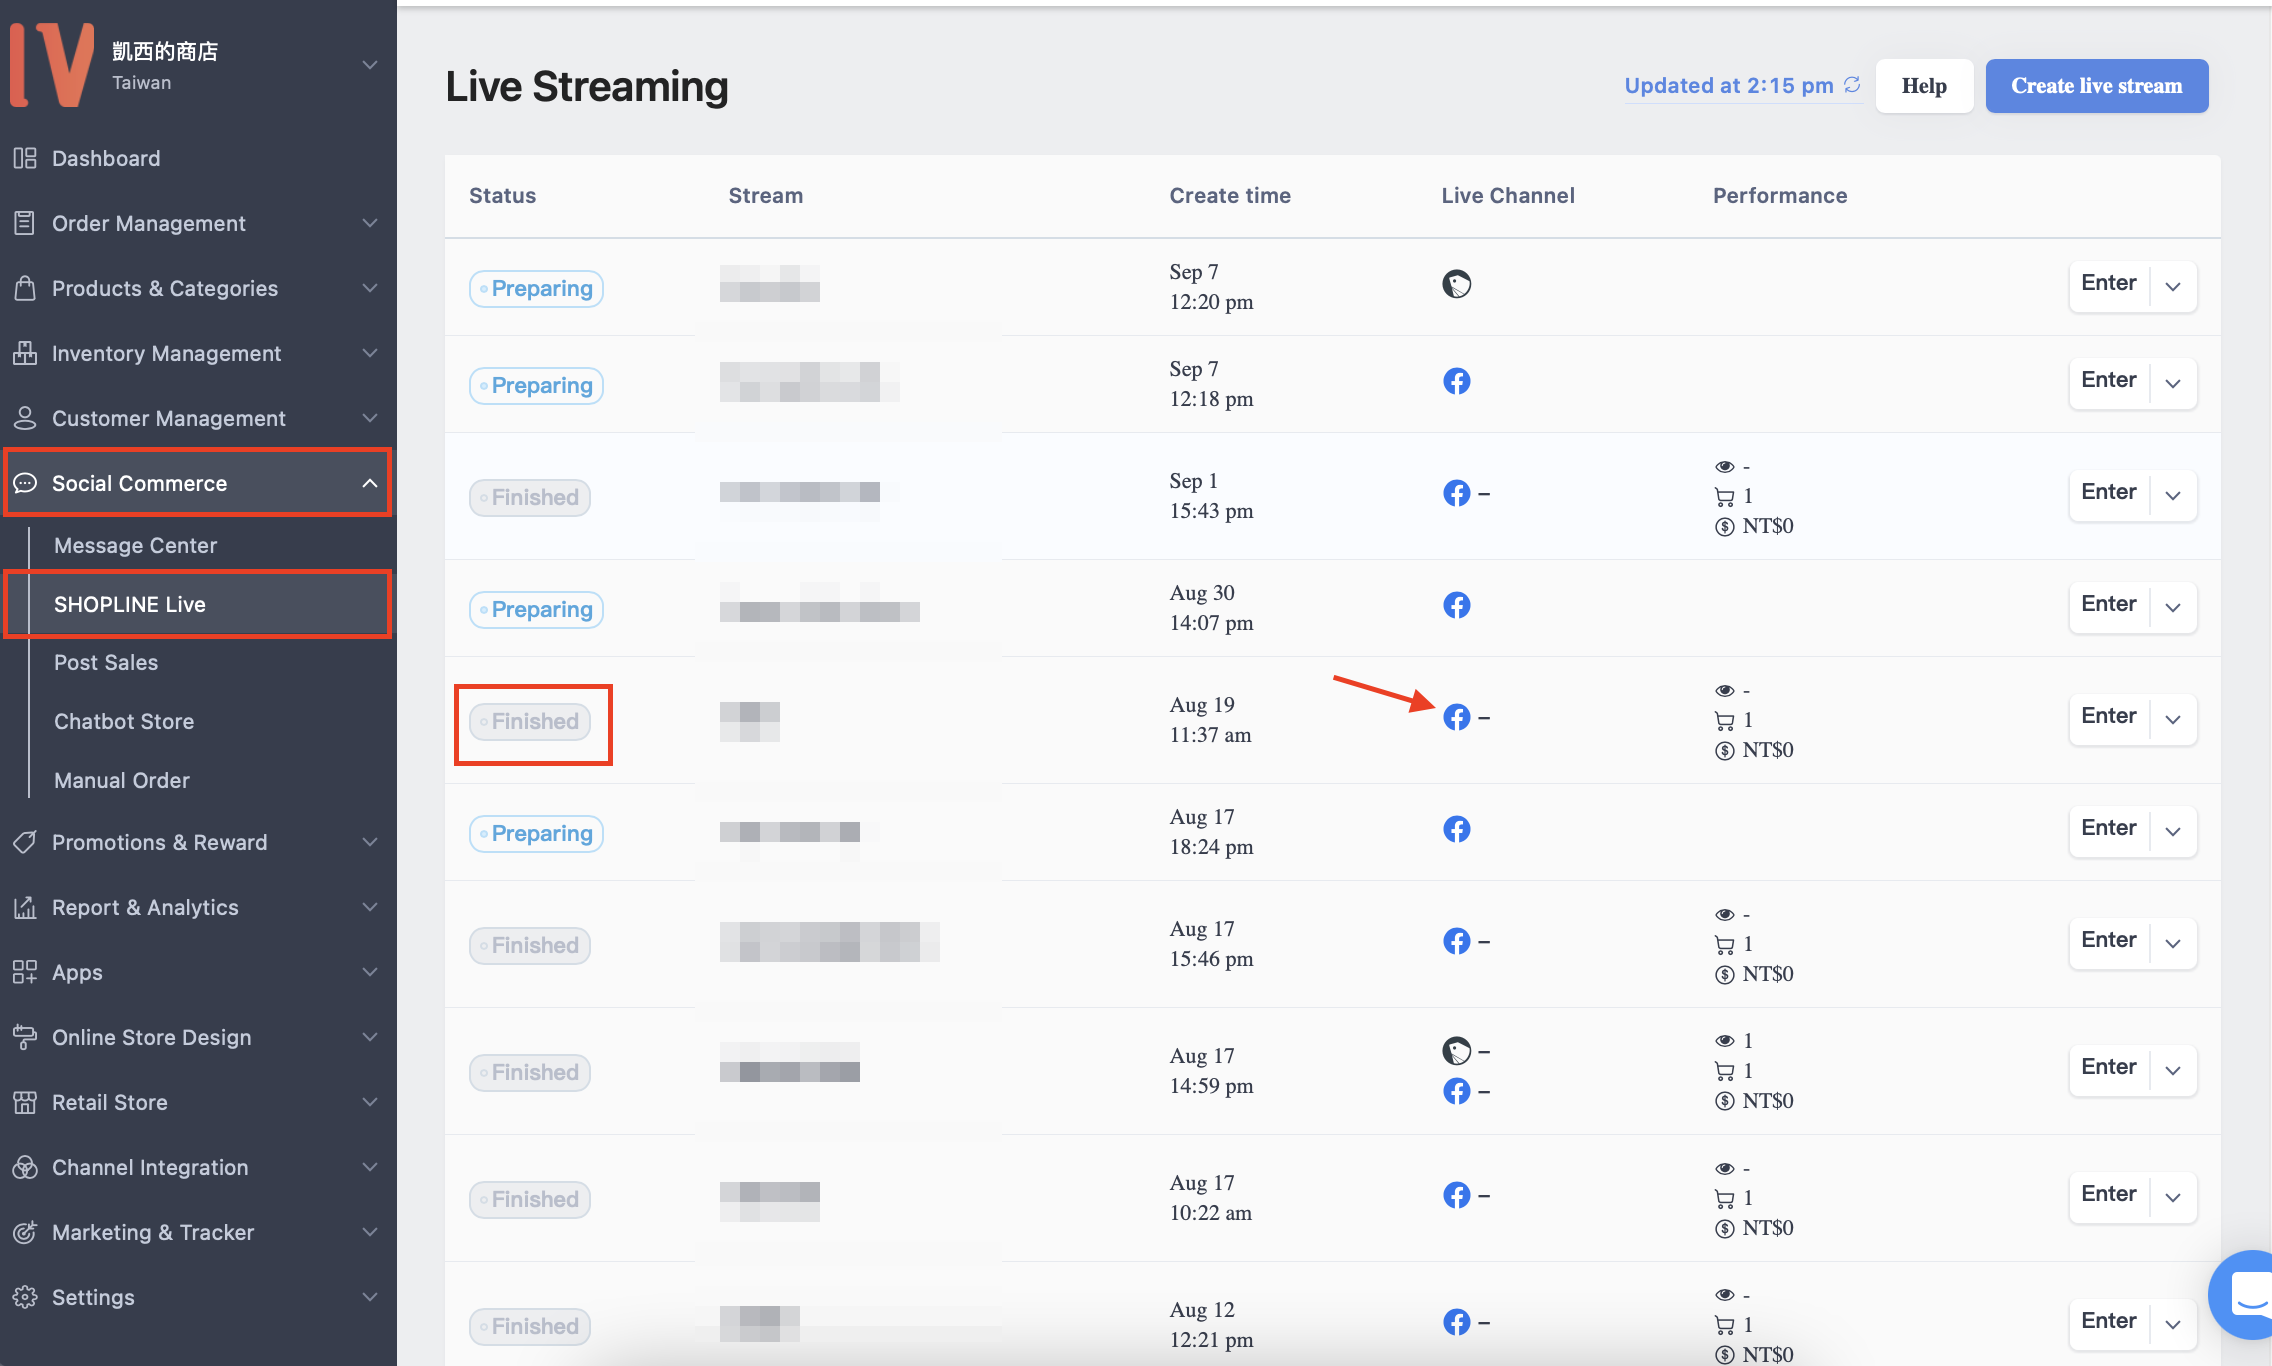Click the Create time column header
Screen dimensions: 2272x1366
[1230, 196]
